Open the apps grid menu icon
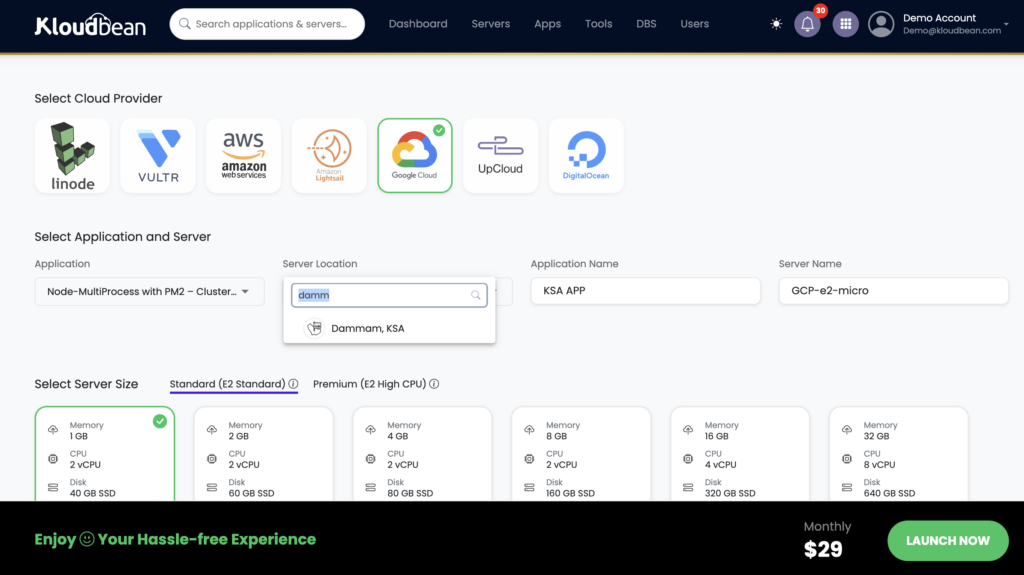The width and height of the screenshot is (1024, 575). pos(845,24)
